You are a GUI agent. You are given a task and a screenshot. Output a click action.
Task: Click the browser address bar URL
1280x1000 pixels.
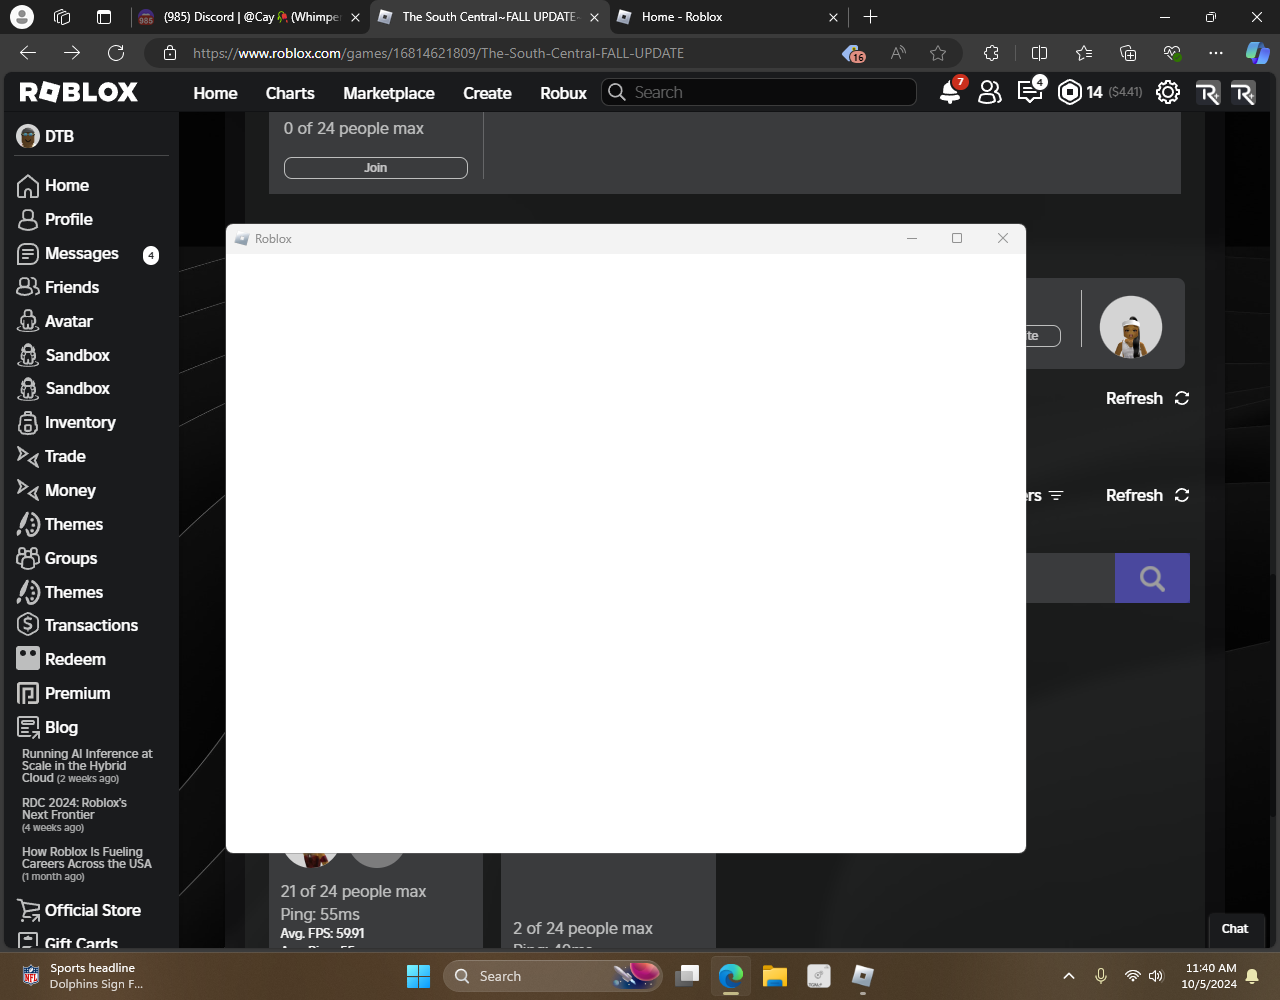click(x=438, y=53)
